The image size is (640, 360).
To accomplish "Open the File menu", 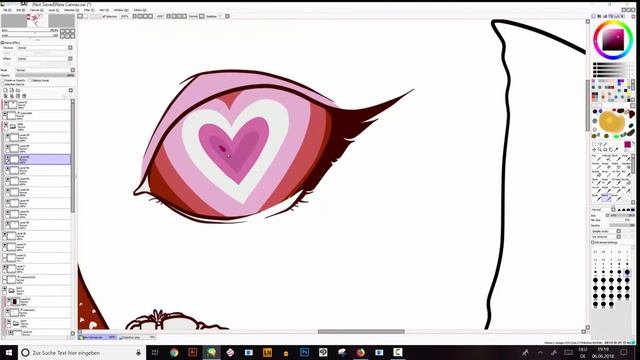I will click(x=7, y=10).
